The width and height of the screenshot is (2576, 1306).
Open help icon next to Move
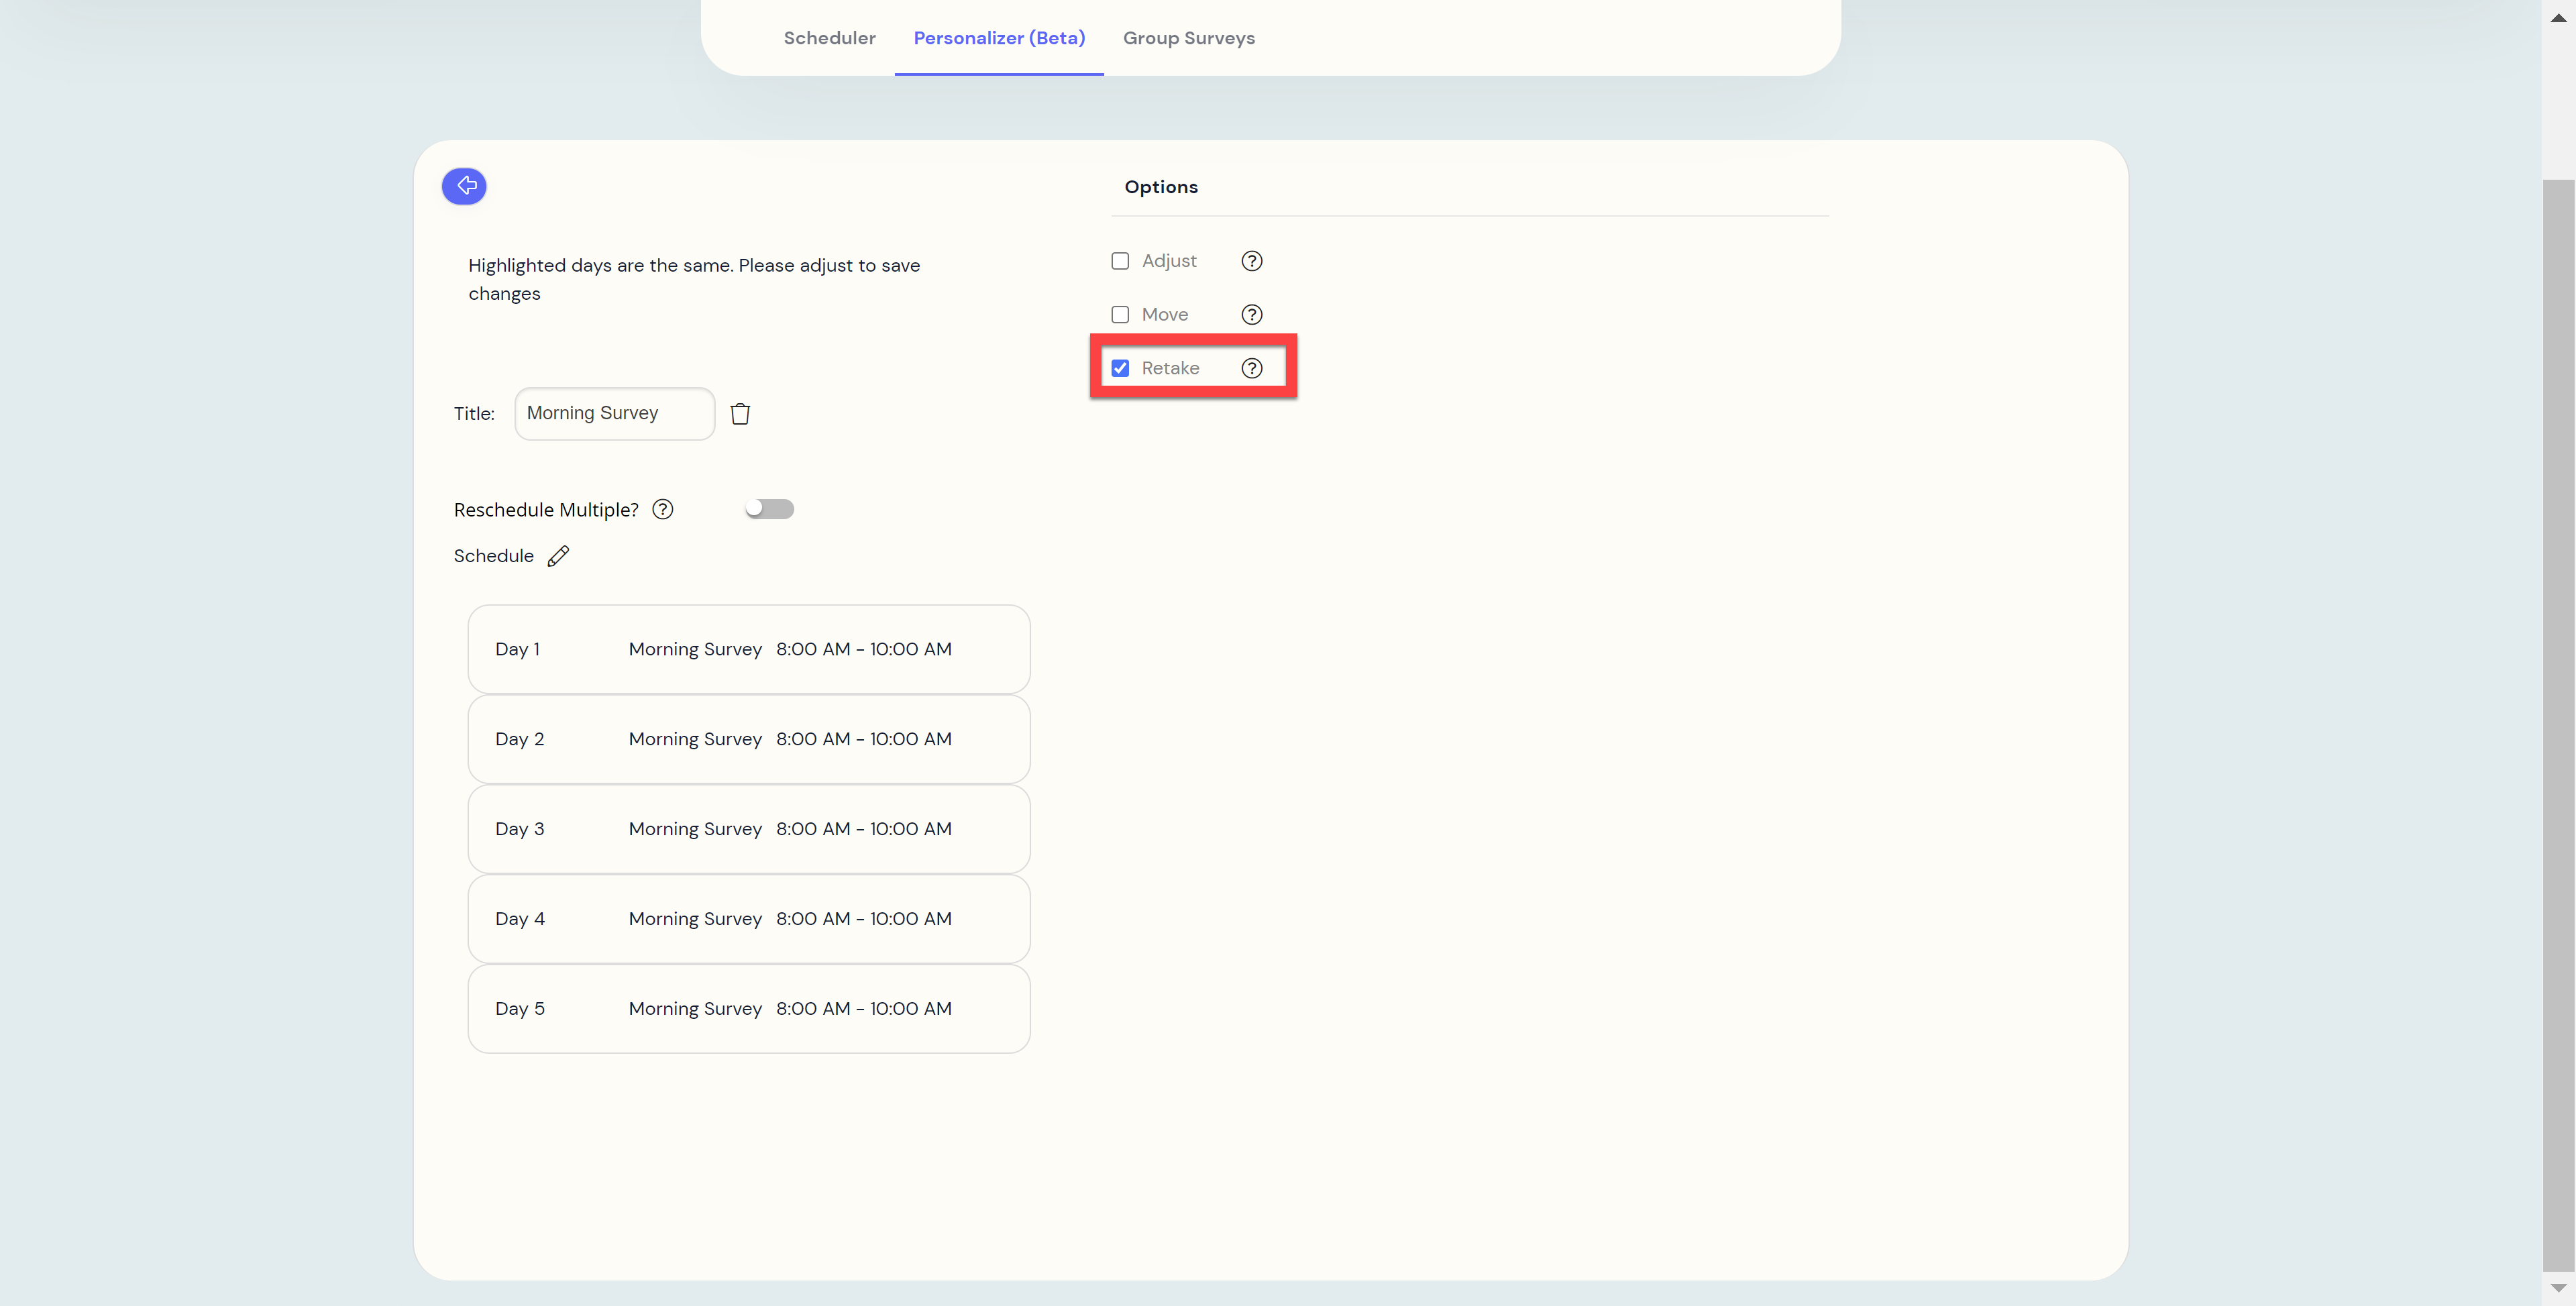click(1251, 315)
